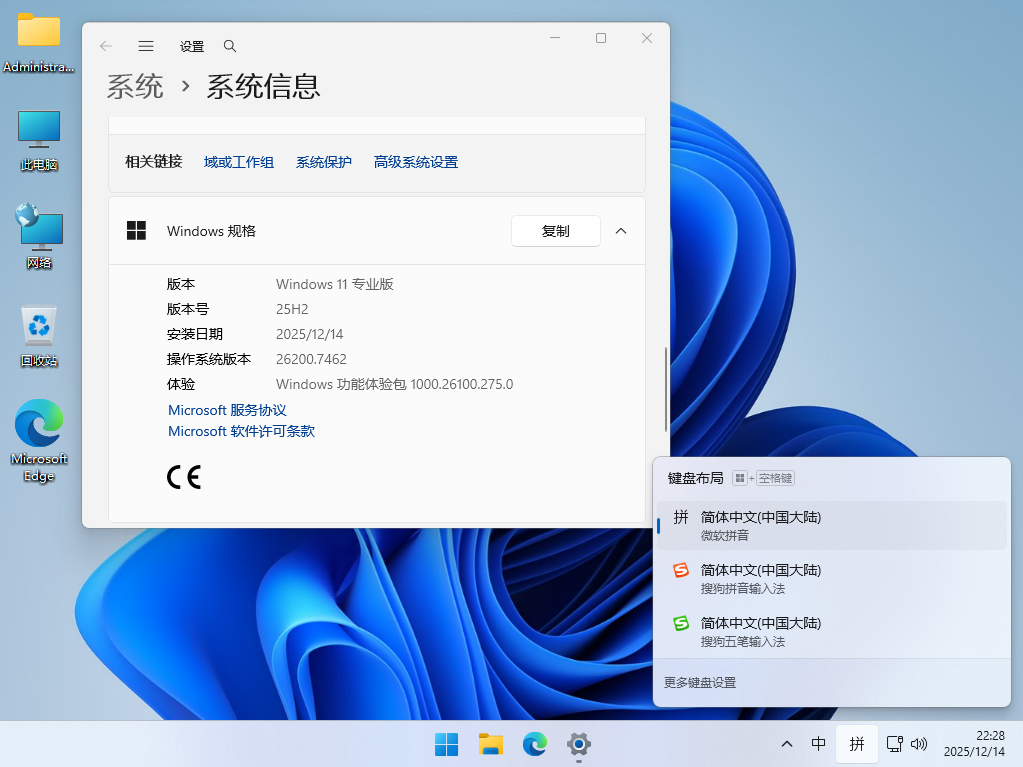Click the 安装日期 label
Image resolution: width=1023 pixels, height=767 pixels.
click(x=194, y=334)
